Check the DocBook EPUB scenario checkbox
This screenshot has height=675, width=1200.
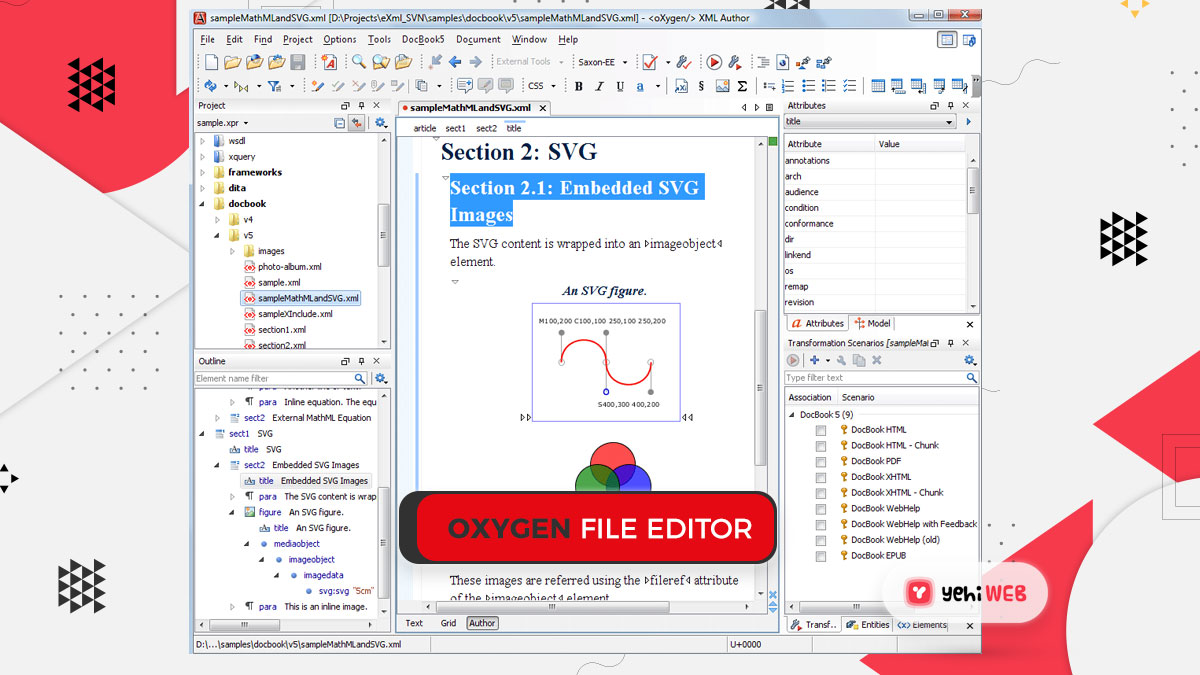pos(821,555)
